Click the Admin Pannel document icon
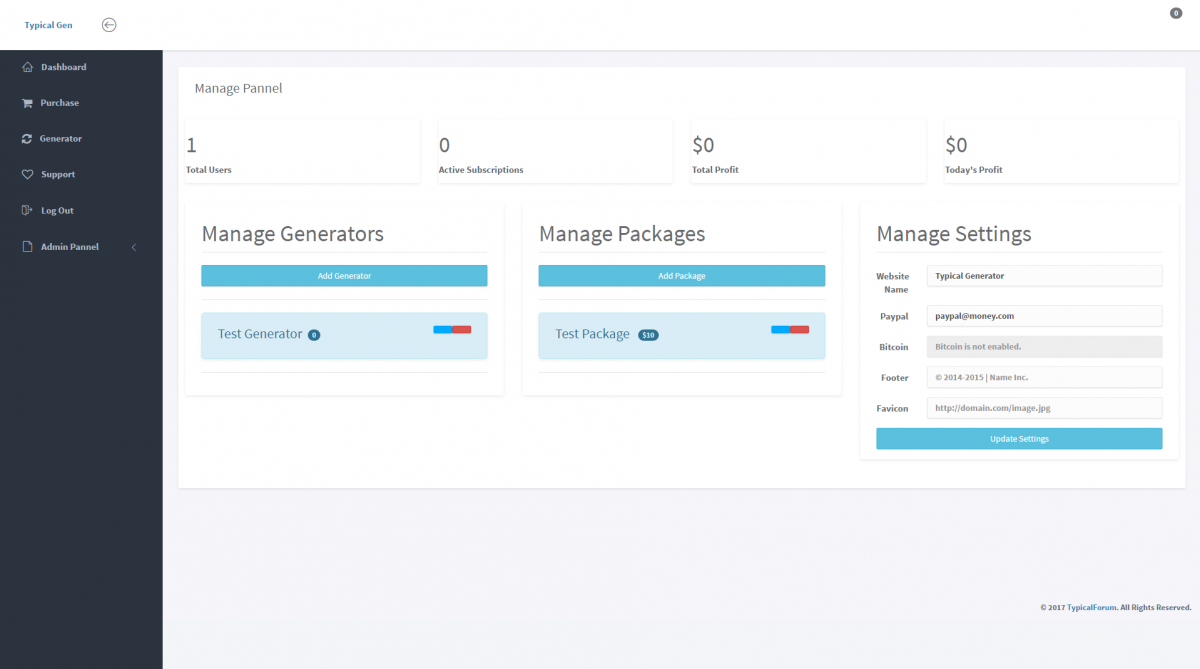The height and width of the screenshot is (669, 1200). [27, 247]
